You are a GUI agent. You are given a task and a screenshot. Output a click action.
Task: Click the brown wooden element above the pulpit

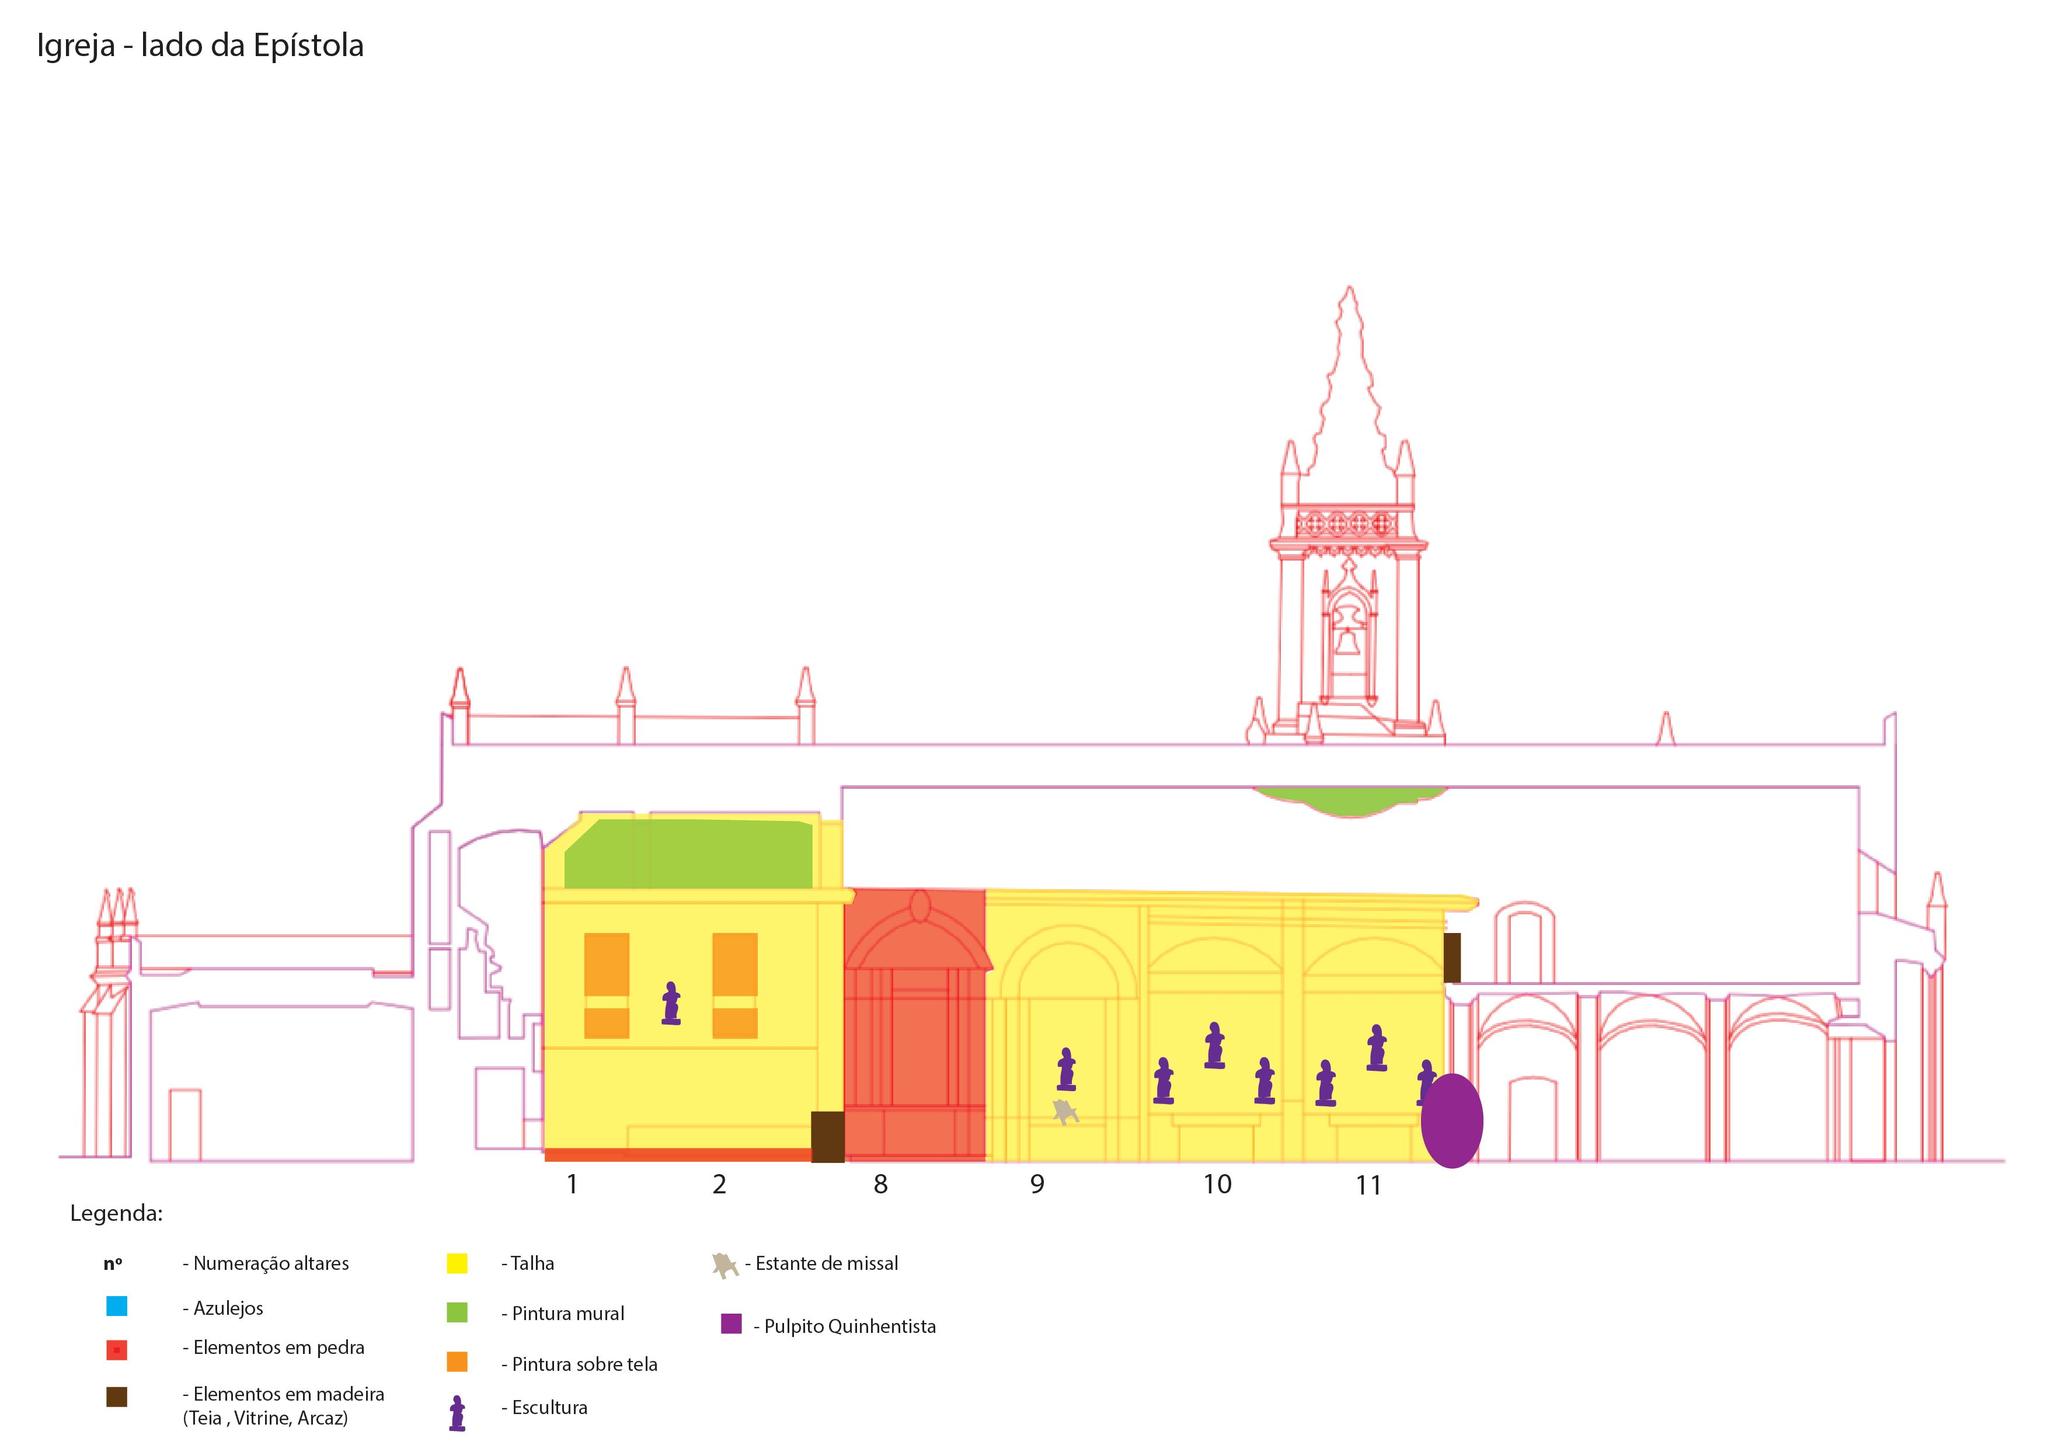[x=1452, y=958]
